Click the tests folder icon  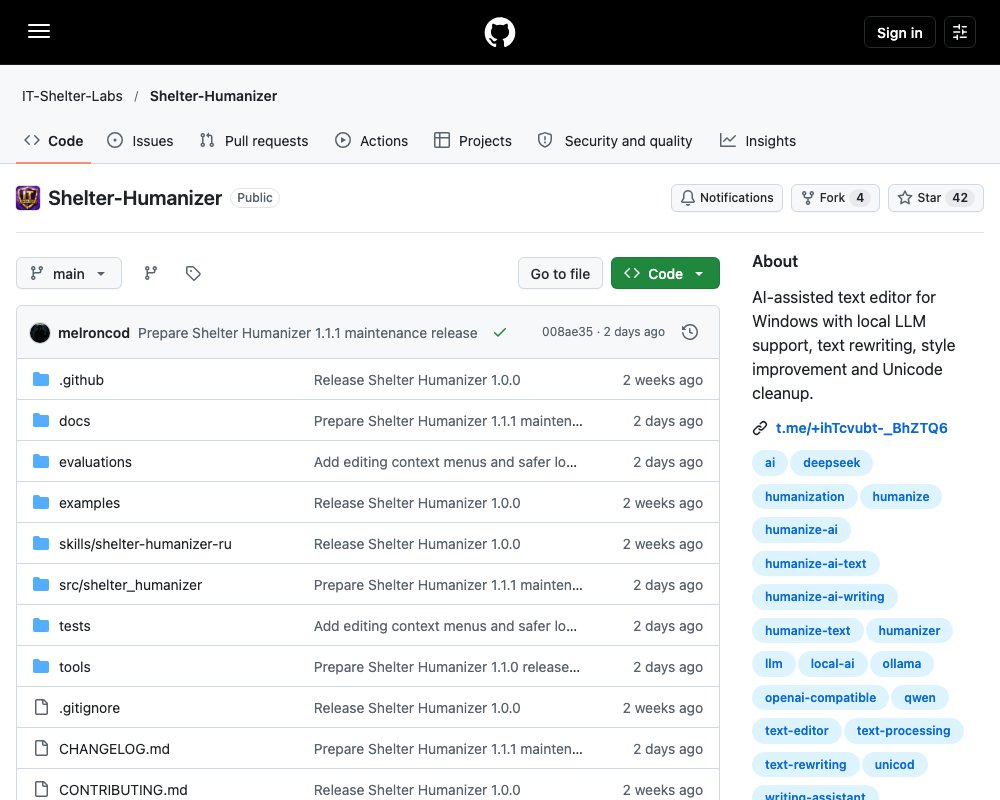coord(41,625)
